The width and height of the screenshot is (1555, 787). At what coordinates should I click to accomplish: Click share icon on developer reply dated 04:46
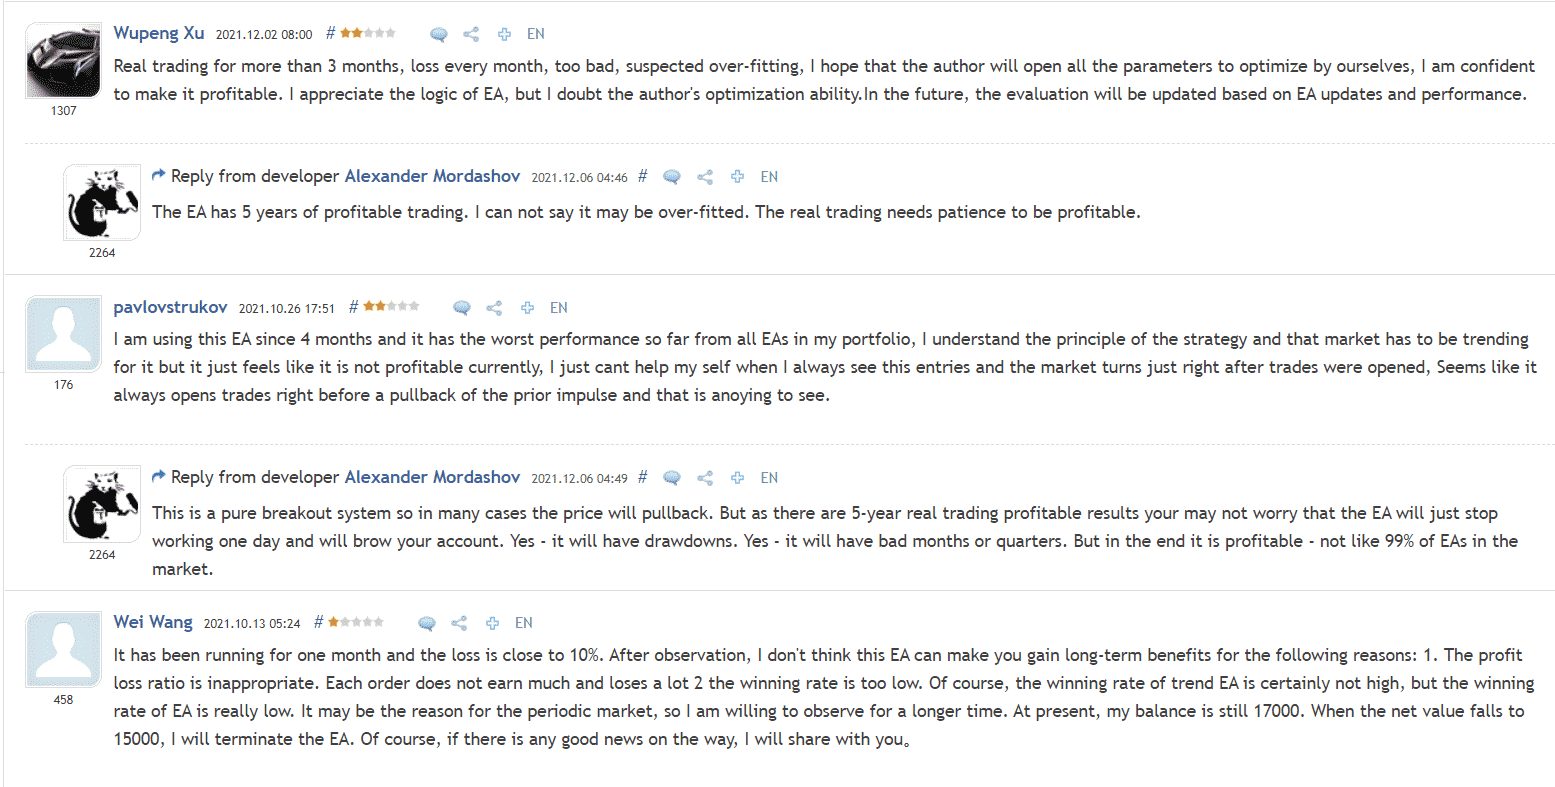coord(705,177)
